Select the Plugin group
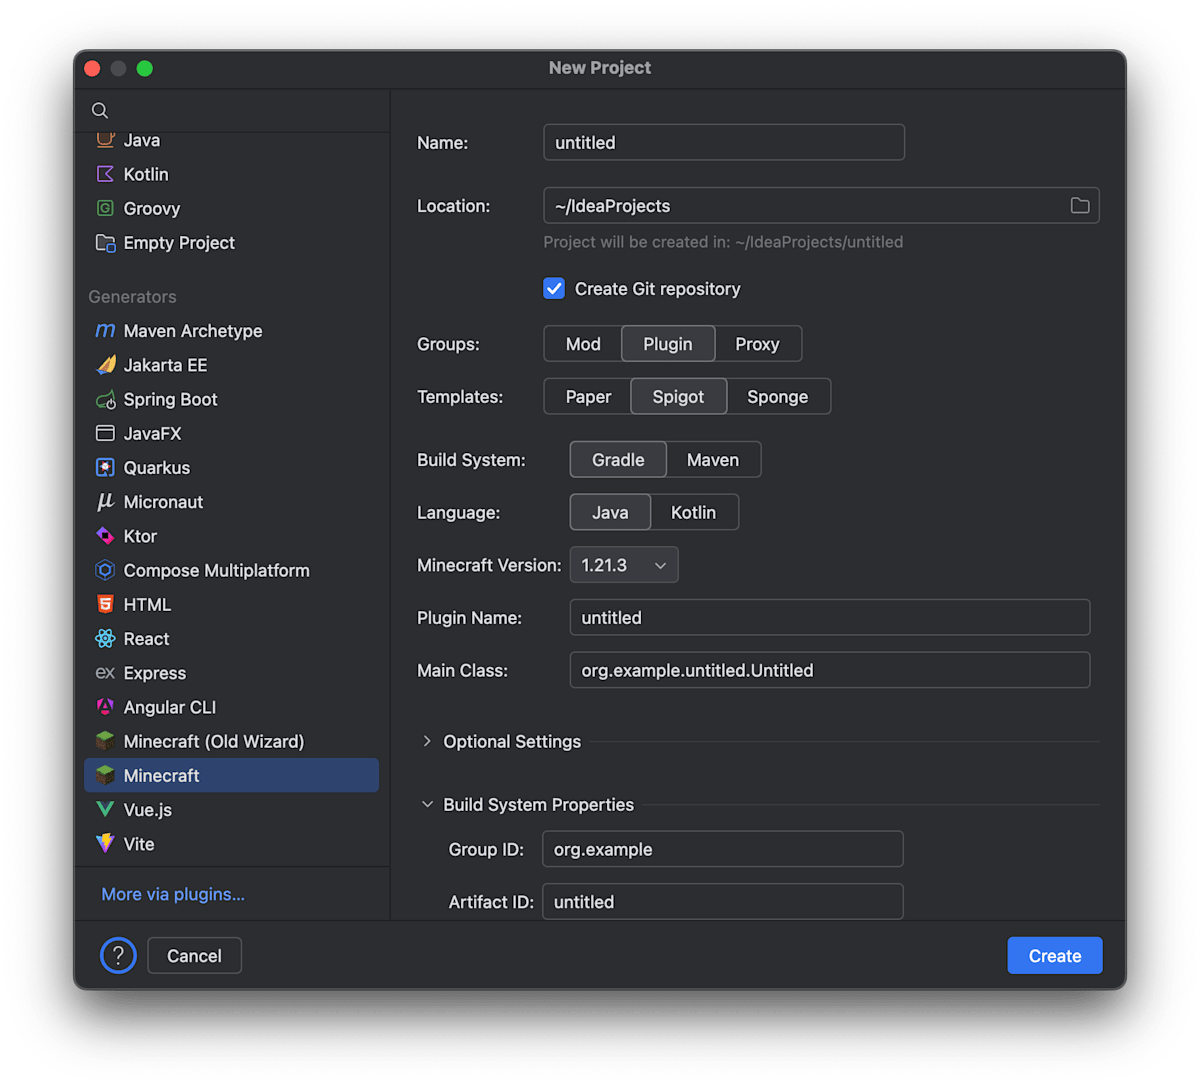This screenshot has width=1200, height=1087. [x=668, y=344]
